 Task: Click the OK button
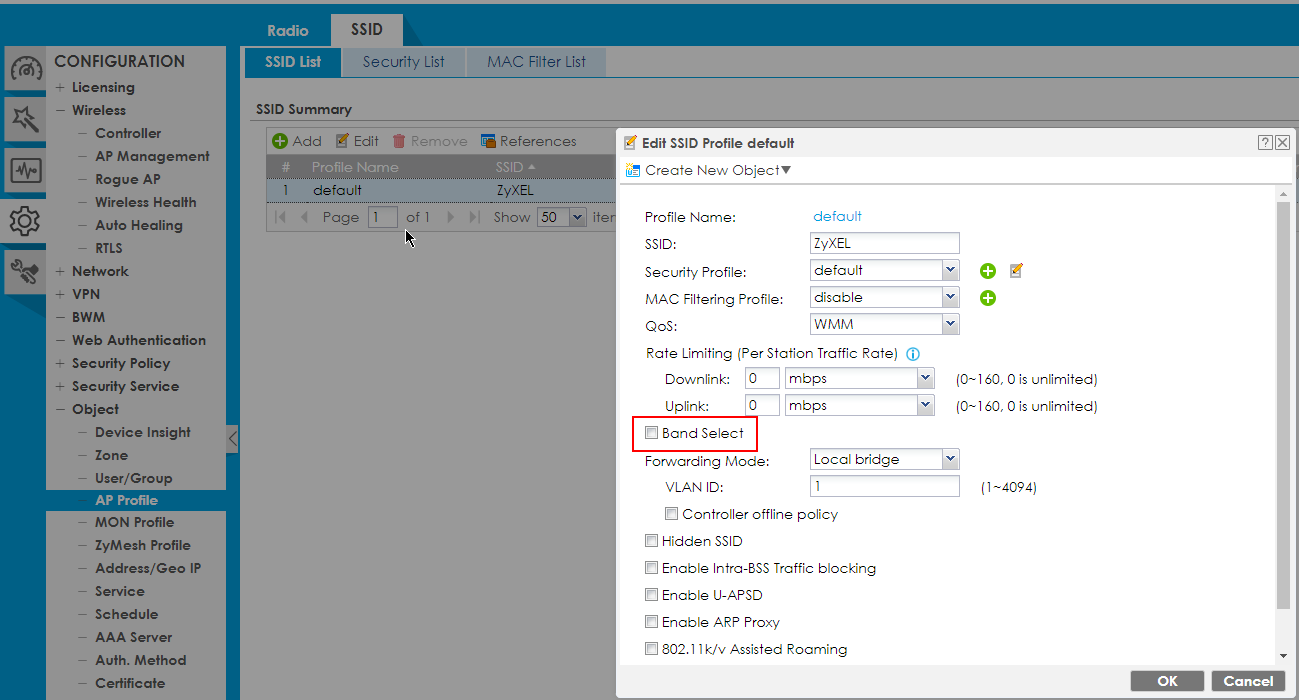(x=1167, y=681)
